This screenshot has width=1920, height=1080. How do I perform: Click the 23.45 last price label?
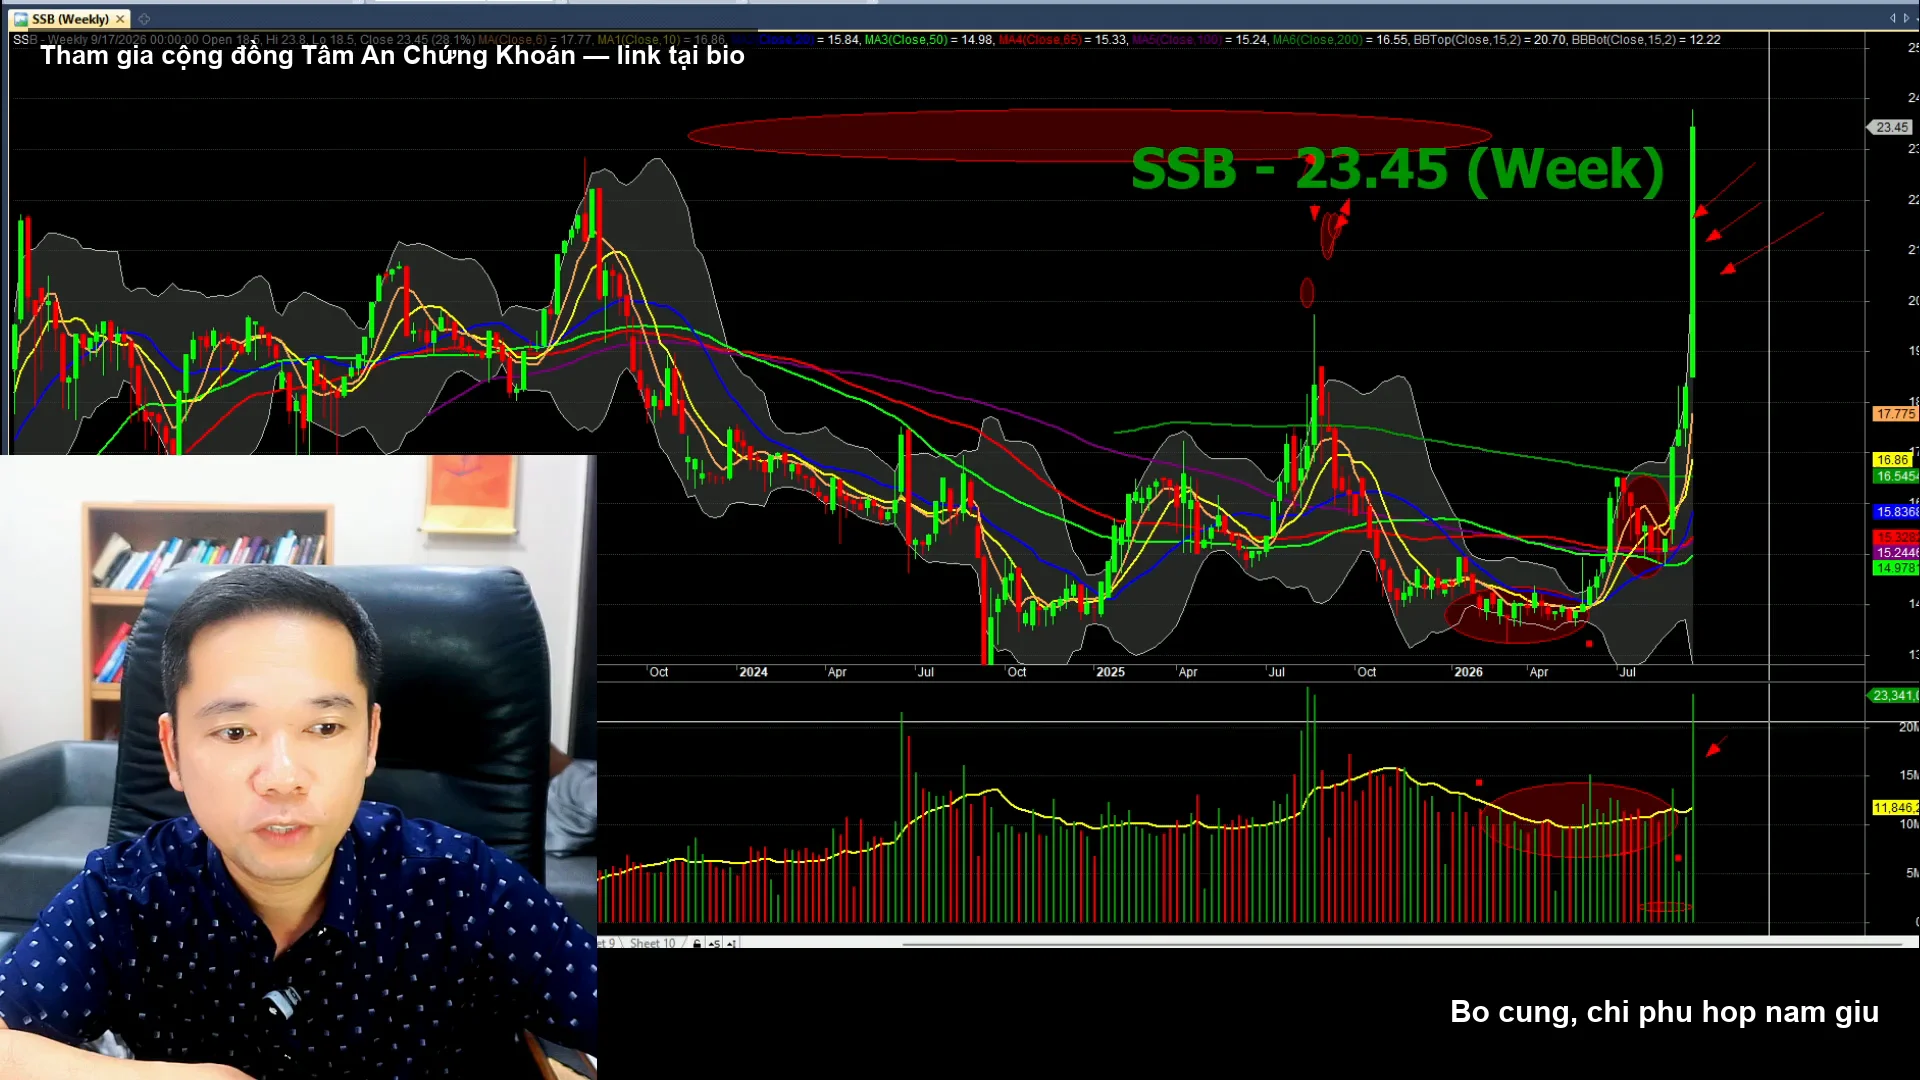pos(1891,127)
